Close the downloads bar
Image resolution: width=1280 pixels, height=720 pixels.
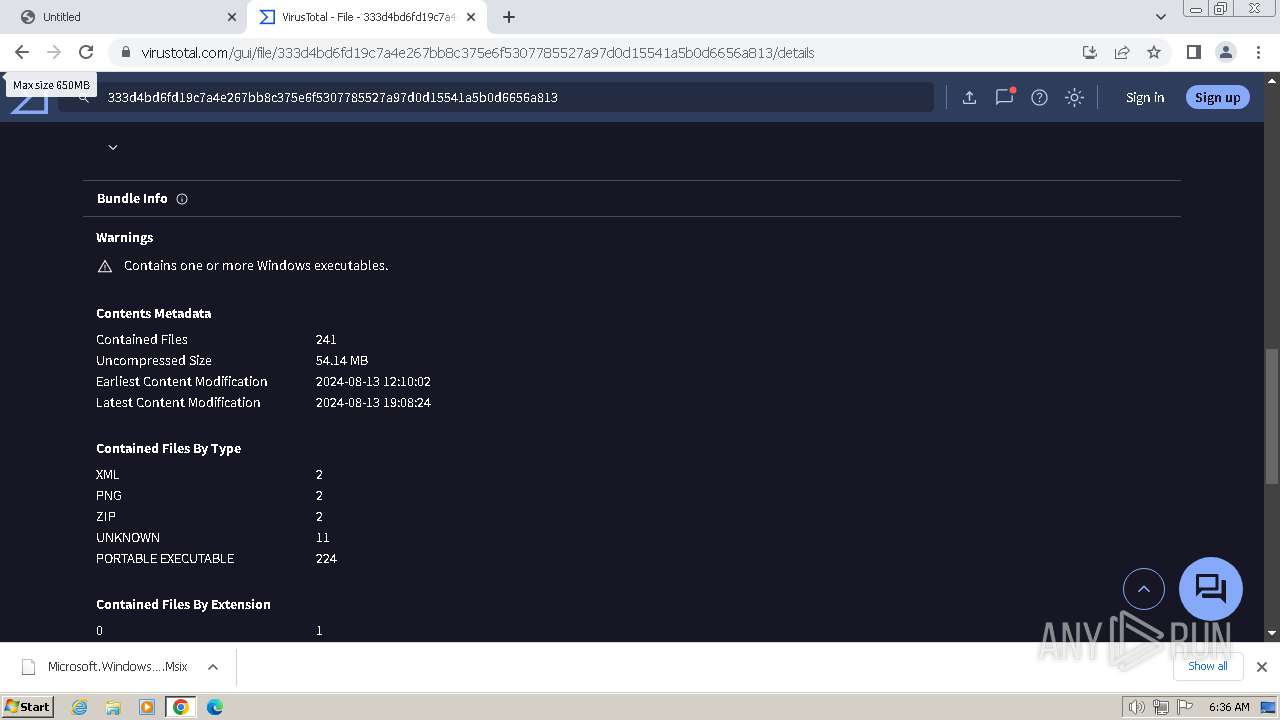click(1261, 666)
